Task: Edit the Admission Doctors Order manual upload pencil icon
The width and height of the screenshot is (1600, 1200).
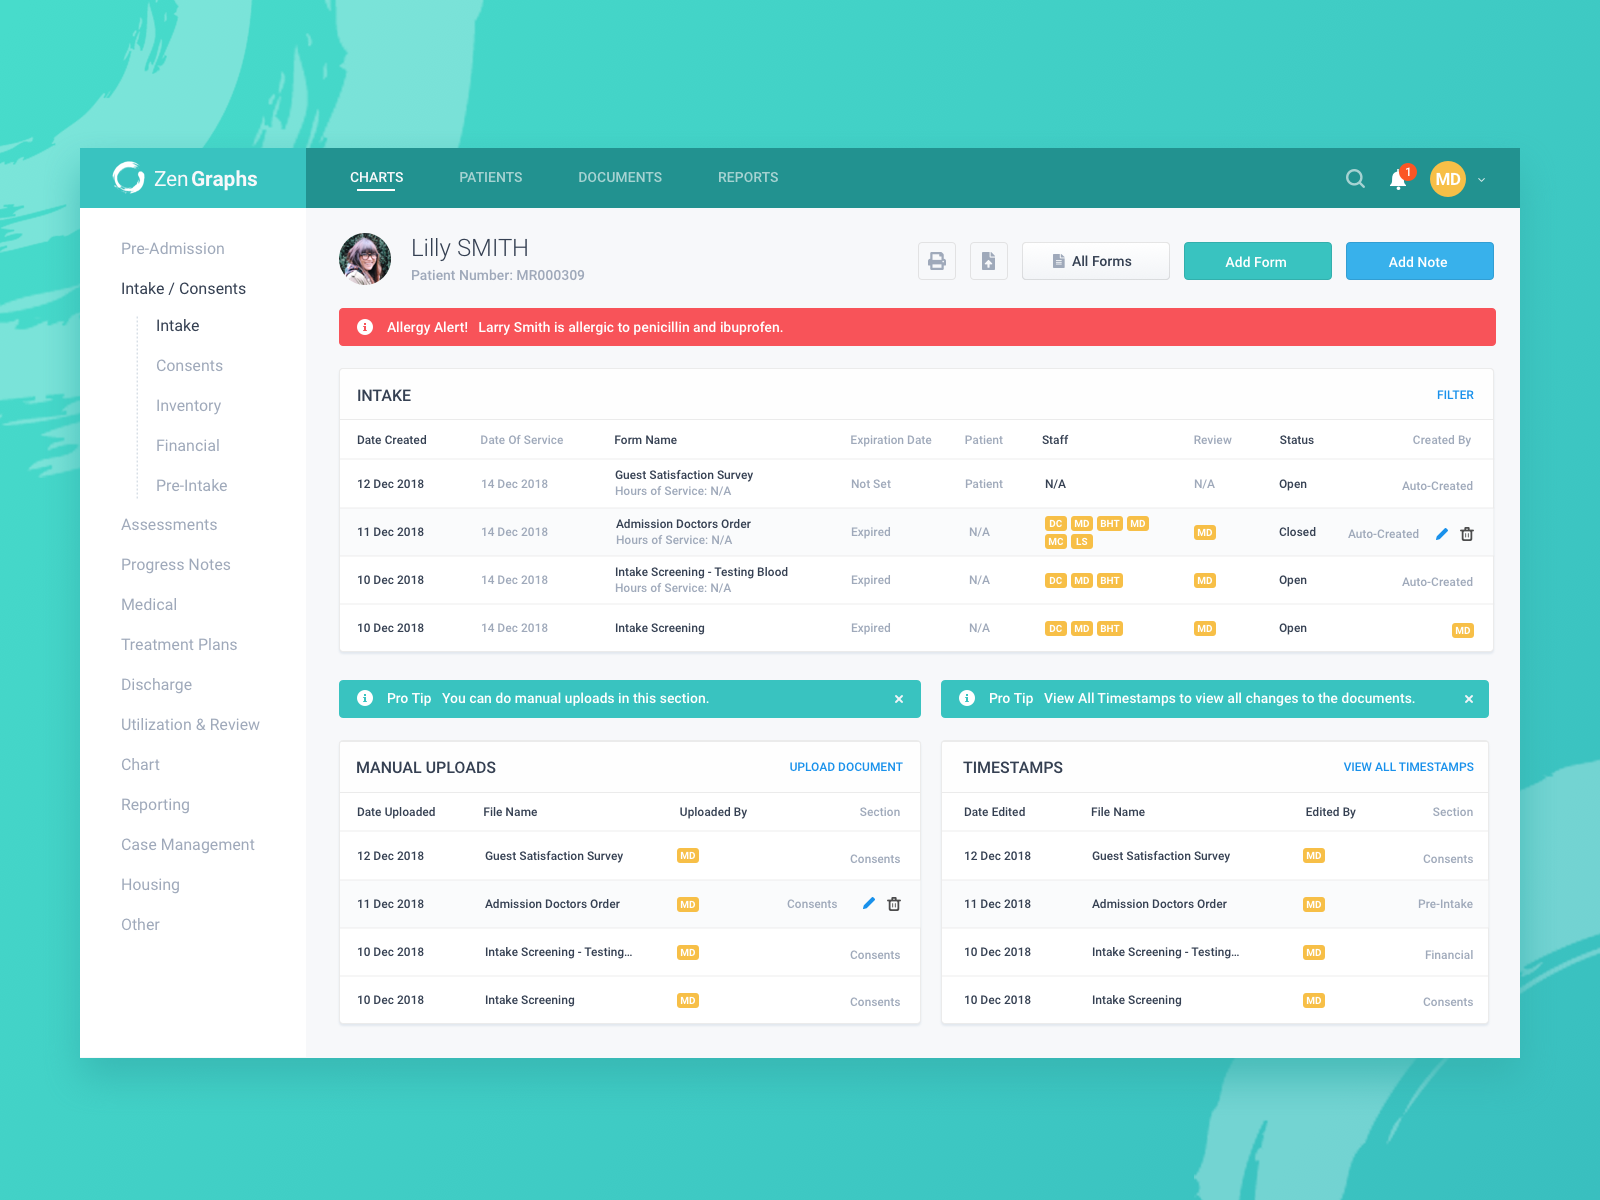Action: [868, 903]
